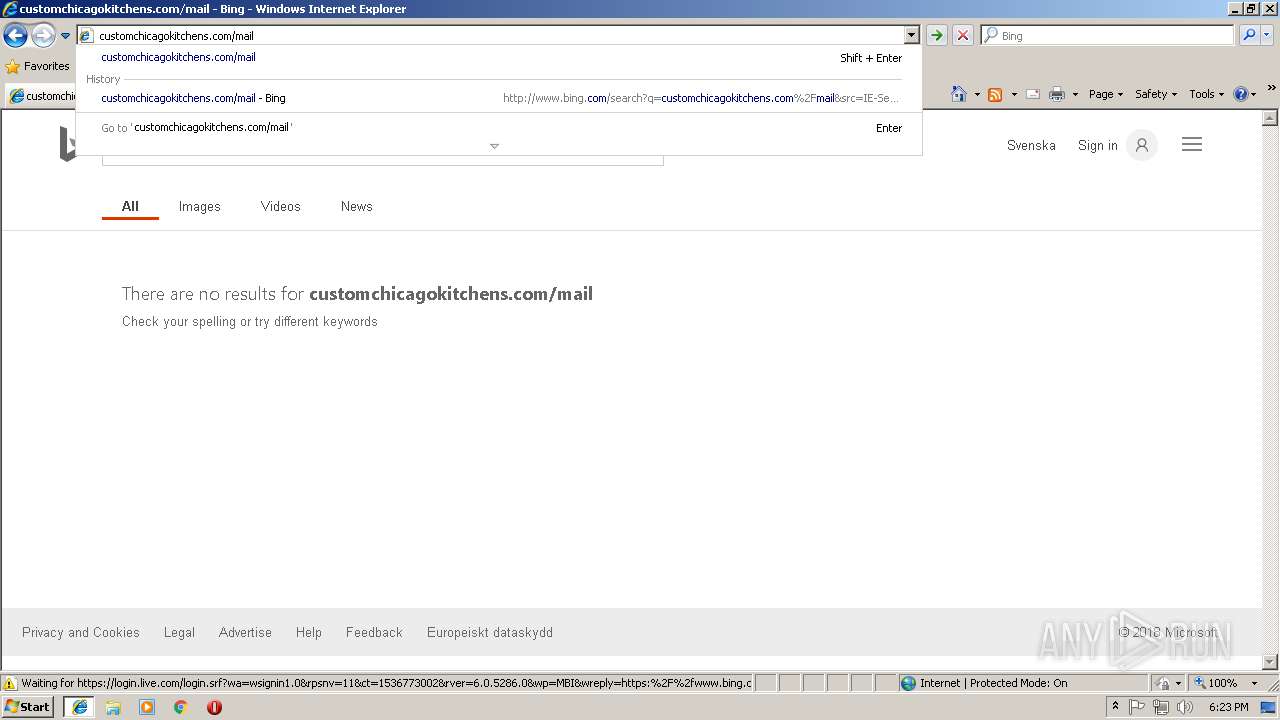Open the Page menu
1280x720 pixels.
coord(1105,94)
